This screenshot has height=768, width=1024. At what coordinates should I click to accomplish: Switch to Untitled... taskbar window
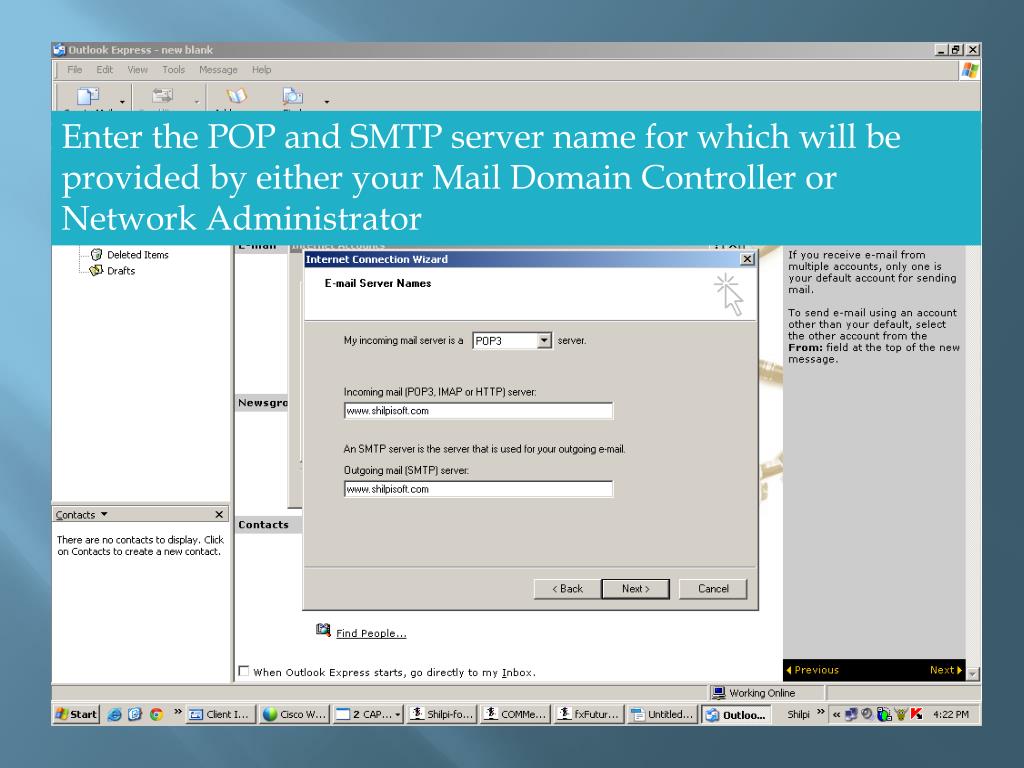(x=663, y=714)
